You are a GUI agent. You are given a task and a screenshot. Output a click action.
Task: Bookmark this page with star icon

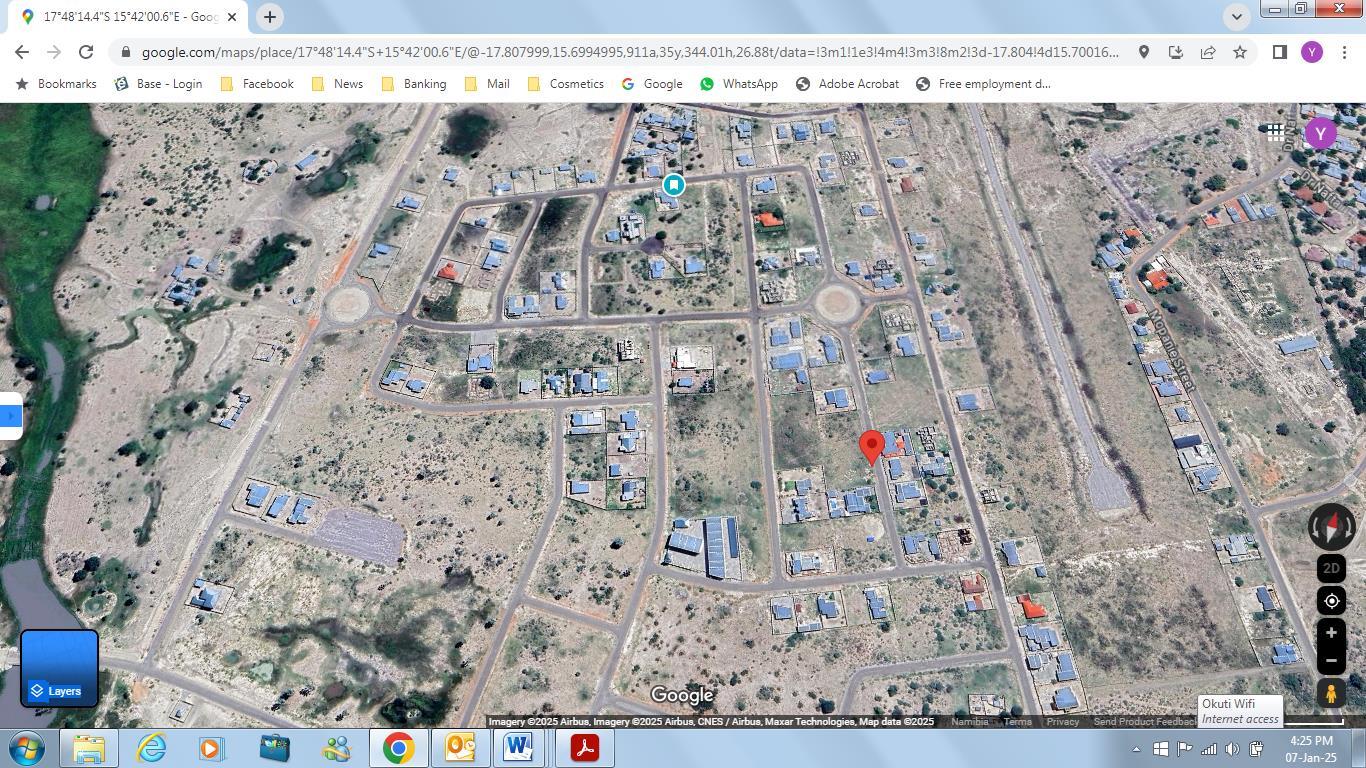[1240, 52]
